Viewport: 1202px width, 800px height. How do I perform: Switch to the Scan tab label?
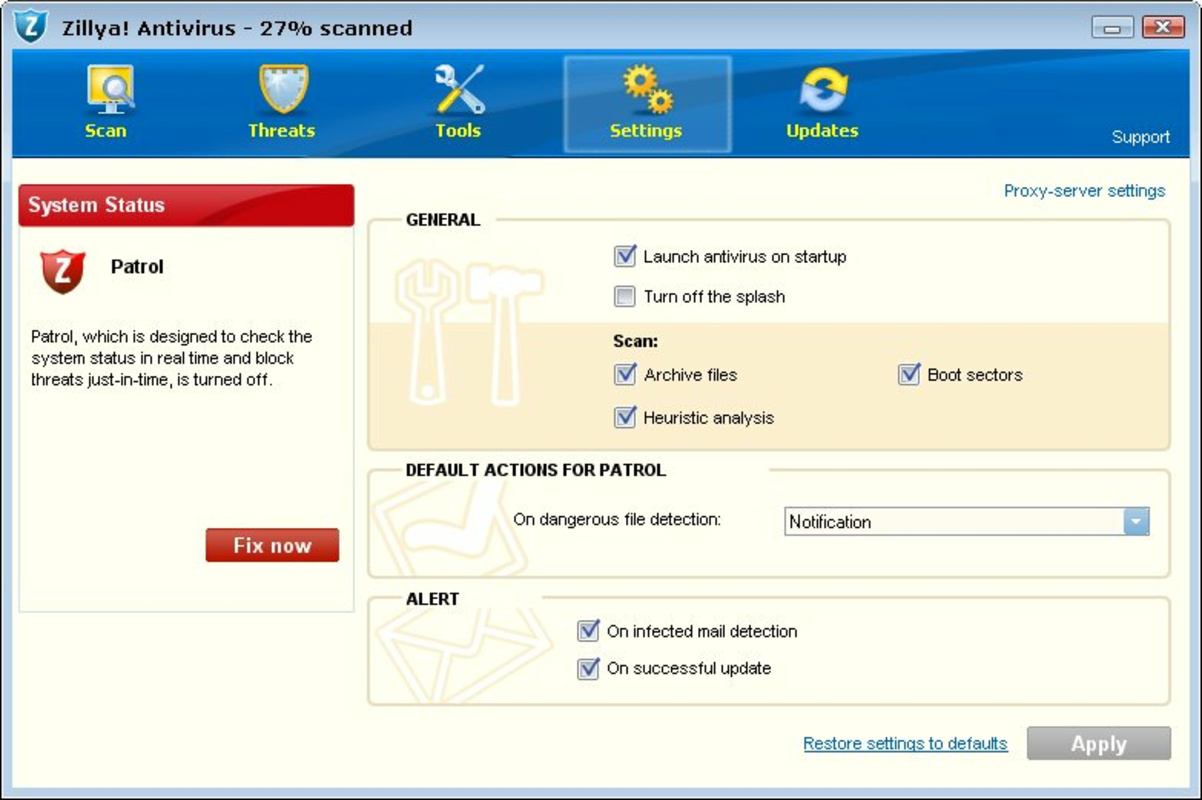pyautogui.click(x=106, y=131)
